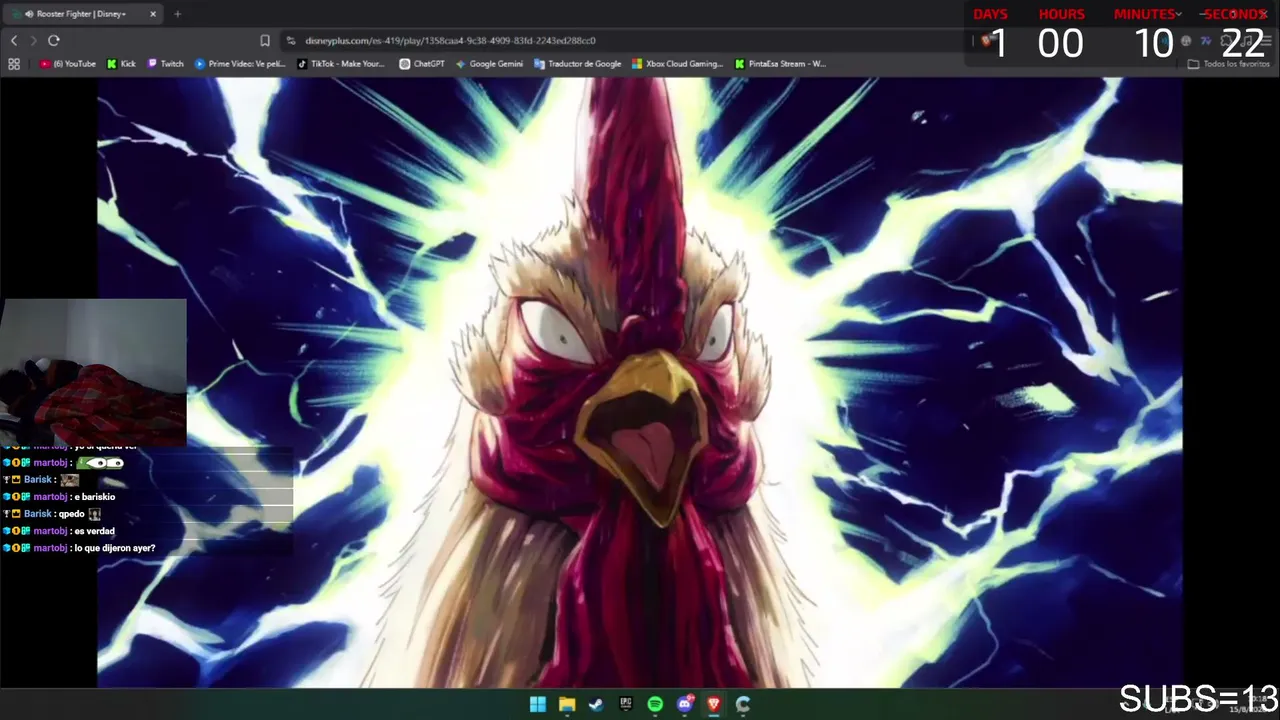The image size is (1280, 720).
Task: Open File Explorer from the taskbar
Action: [567, 704]
